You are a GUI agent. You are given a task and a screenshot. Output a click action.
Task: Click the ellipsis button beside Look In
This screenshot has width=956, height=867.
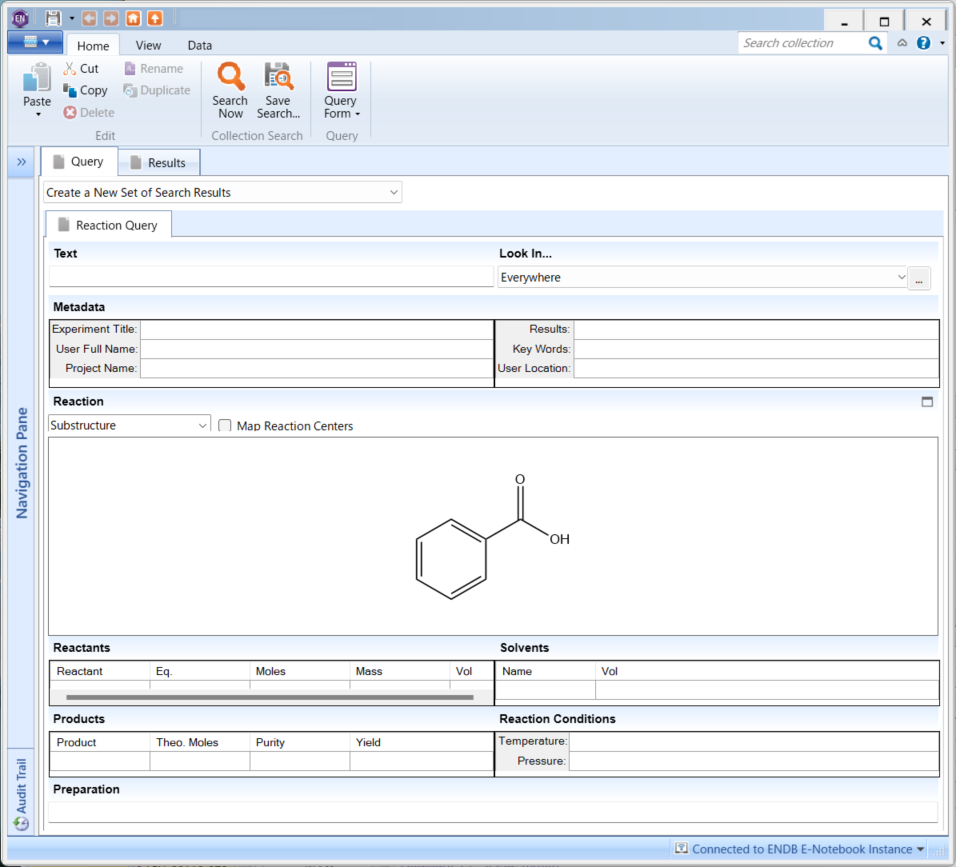click(x=919, y=279)
